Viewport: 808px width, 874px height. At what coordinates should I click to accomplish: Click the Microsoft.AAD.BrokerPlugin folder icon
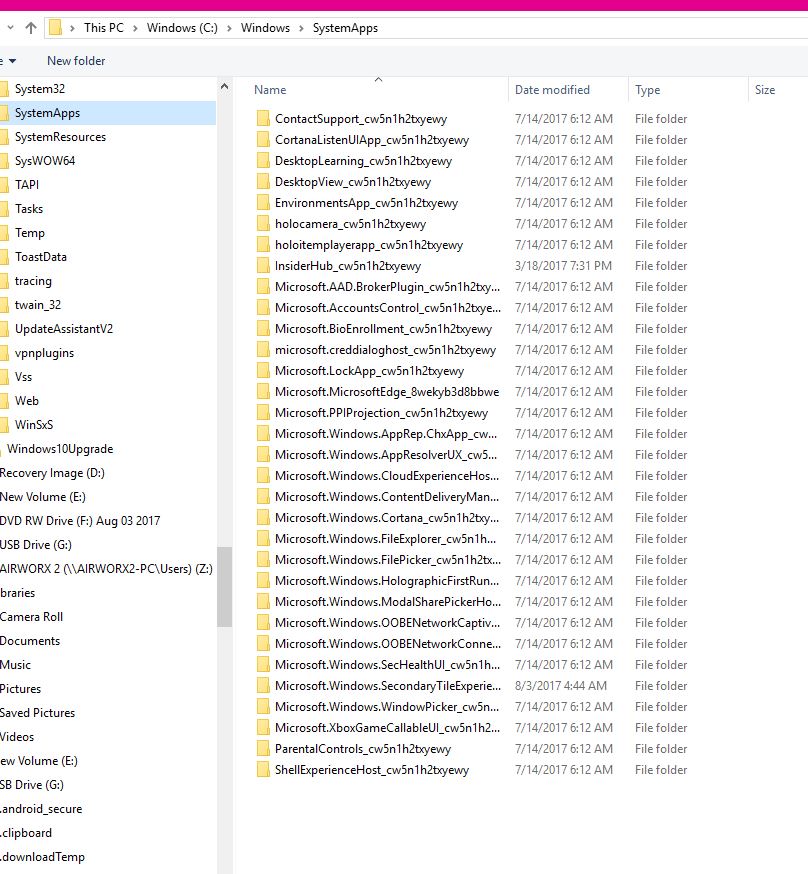pyautogui.click(x=263, y=287)
